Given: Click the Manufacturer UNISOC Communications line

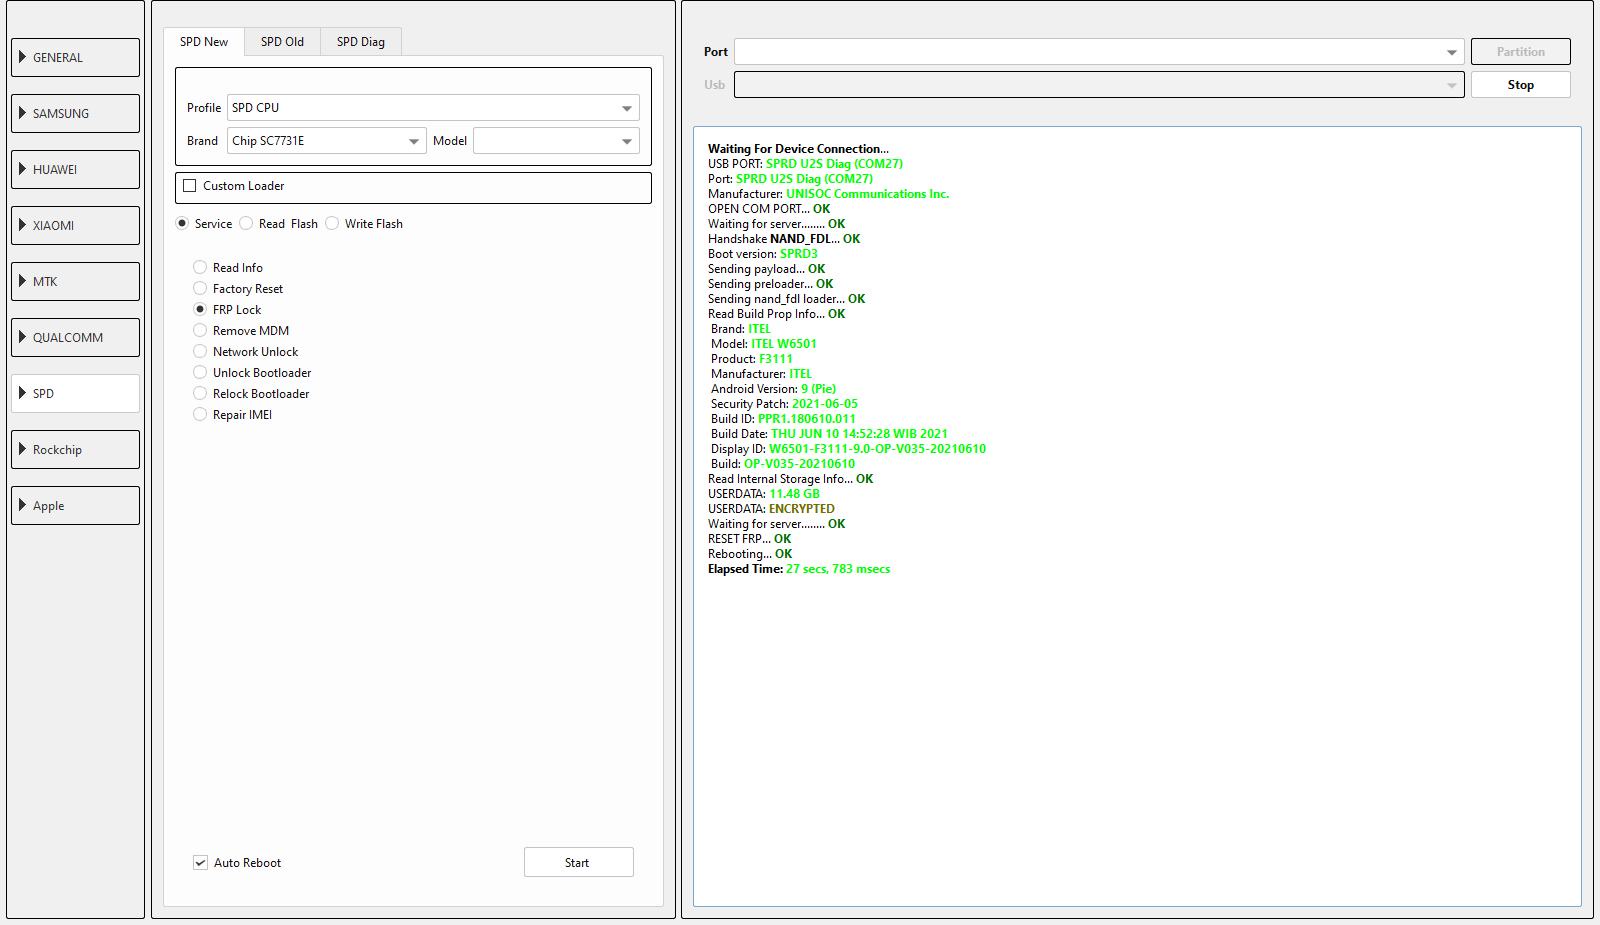Looking at the screenshot, I should [828, 194].
